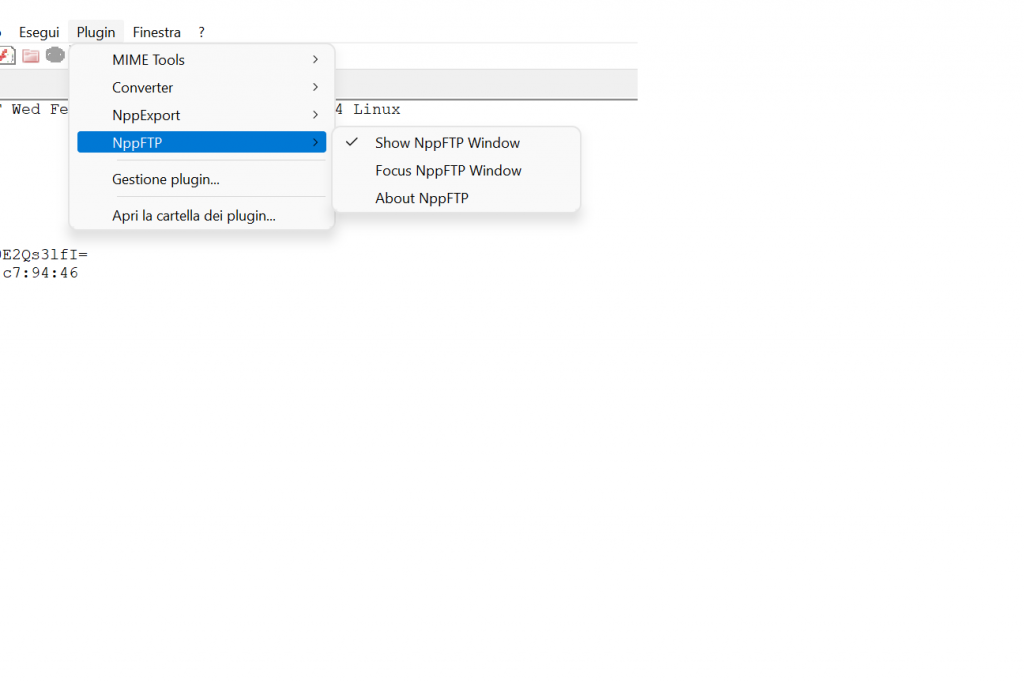Expand the MIME Tools submenu
Image resolution: width=1024 pixels, height=683 pixels.
tap(202, 59)
